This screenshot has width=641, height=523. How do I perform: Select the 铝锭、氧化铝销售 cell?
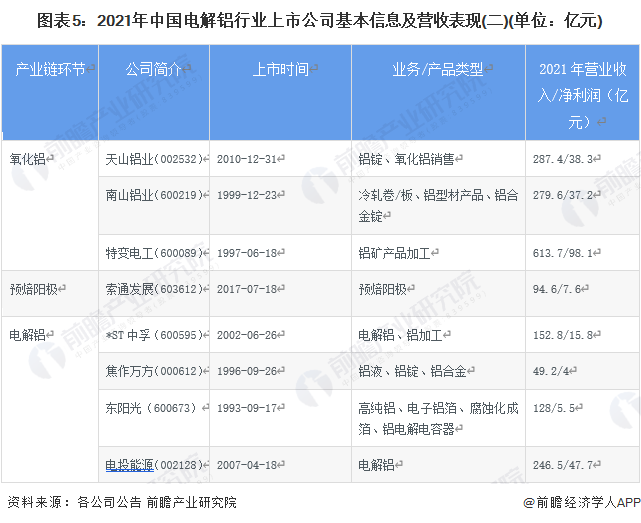point(438,159)
